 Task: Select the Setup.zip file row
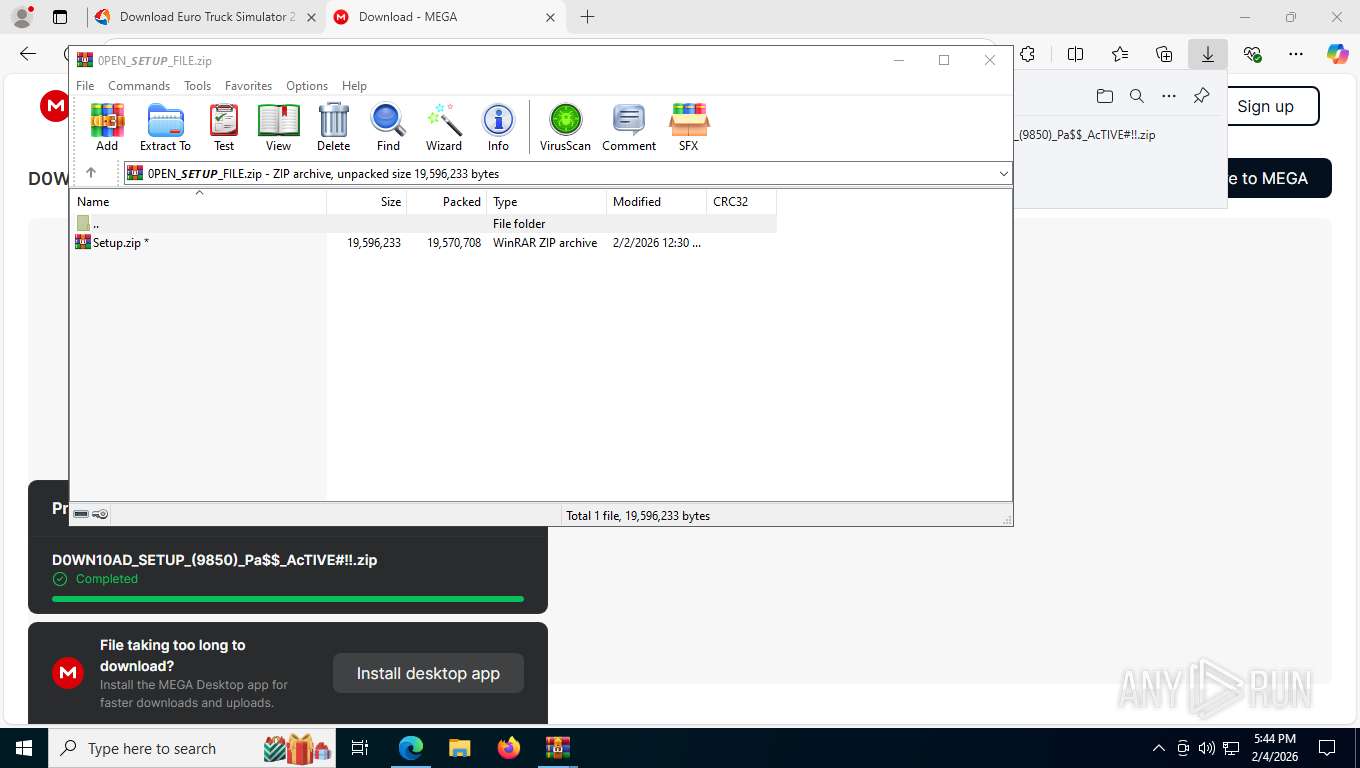(424, 242)
